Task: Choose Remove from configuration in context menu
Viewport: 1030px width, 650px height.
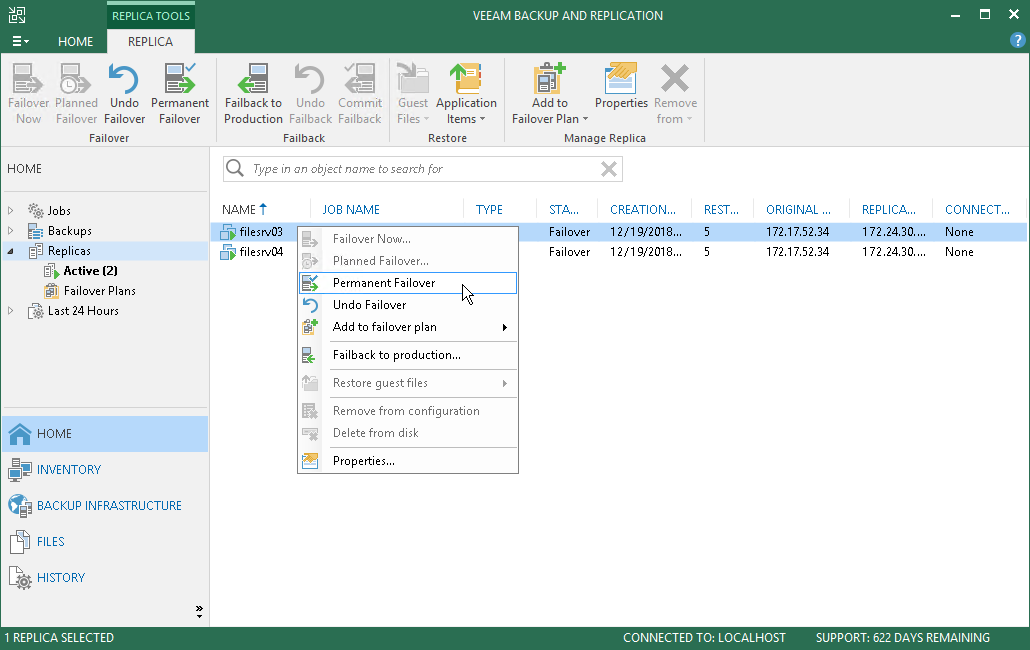Action: pyautogui.click(x=408, y=411)
